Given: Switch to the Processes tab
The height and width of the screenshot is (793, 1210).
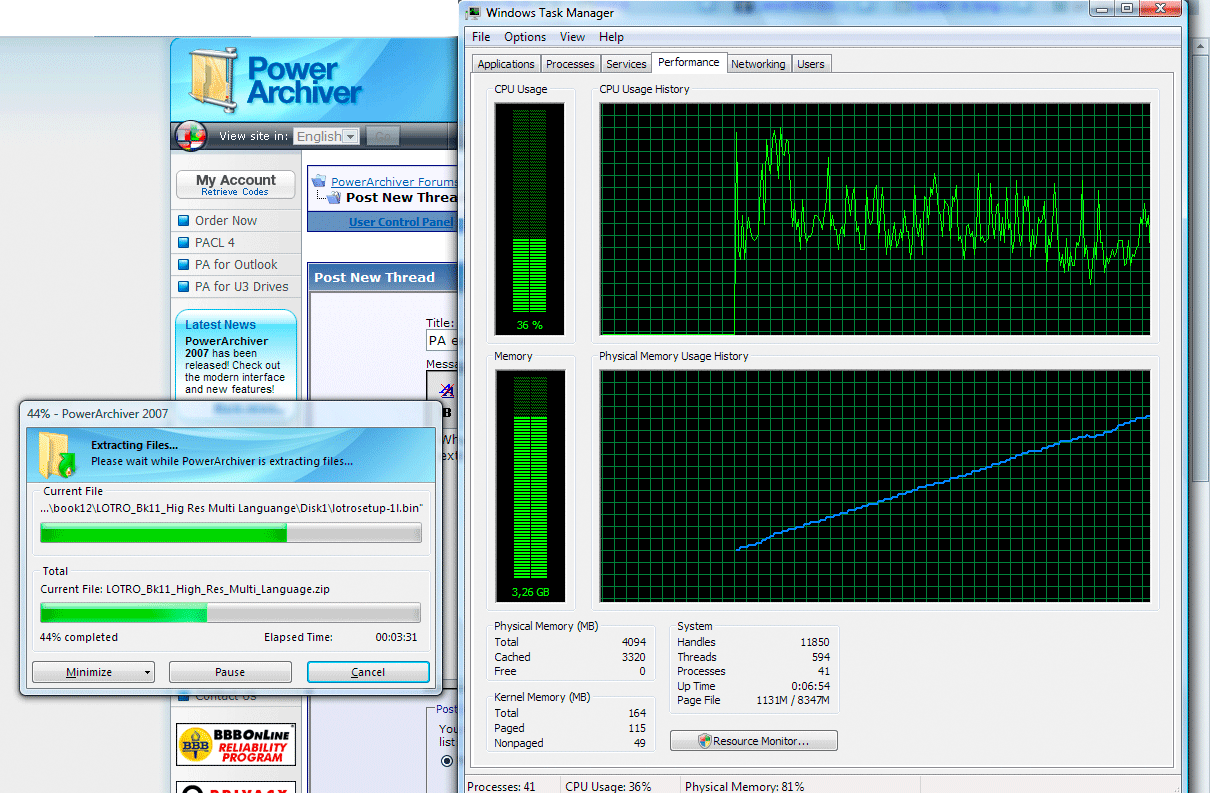Looking at the screenshot, I should click(570, 64).
